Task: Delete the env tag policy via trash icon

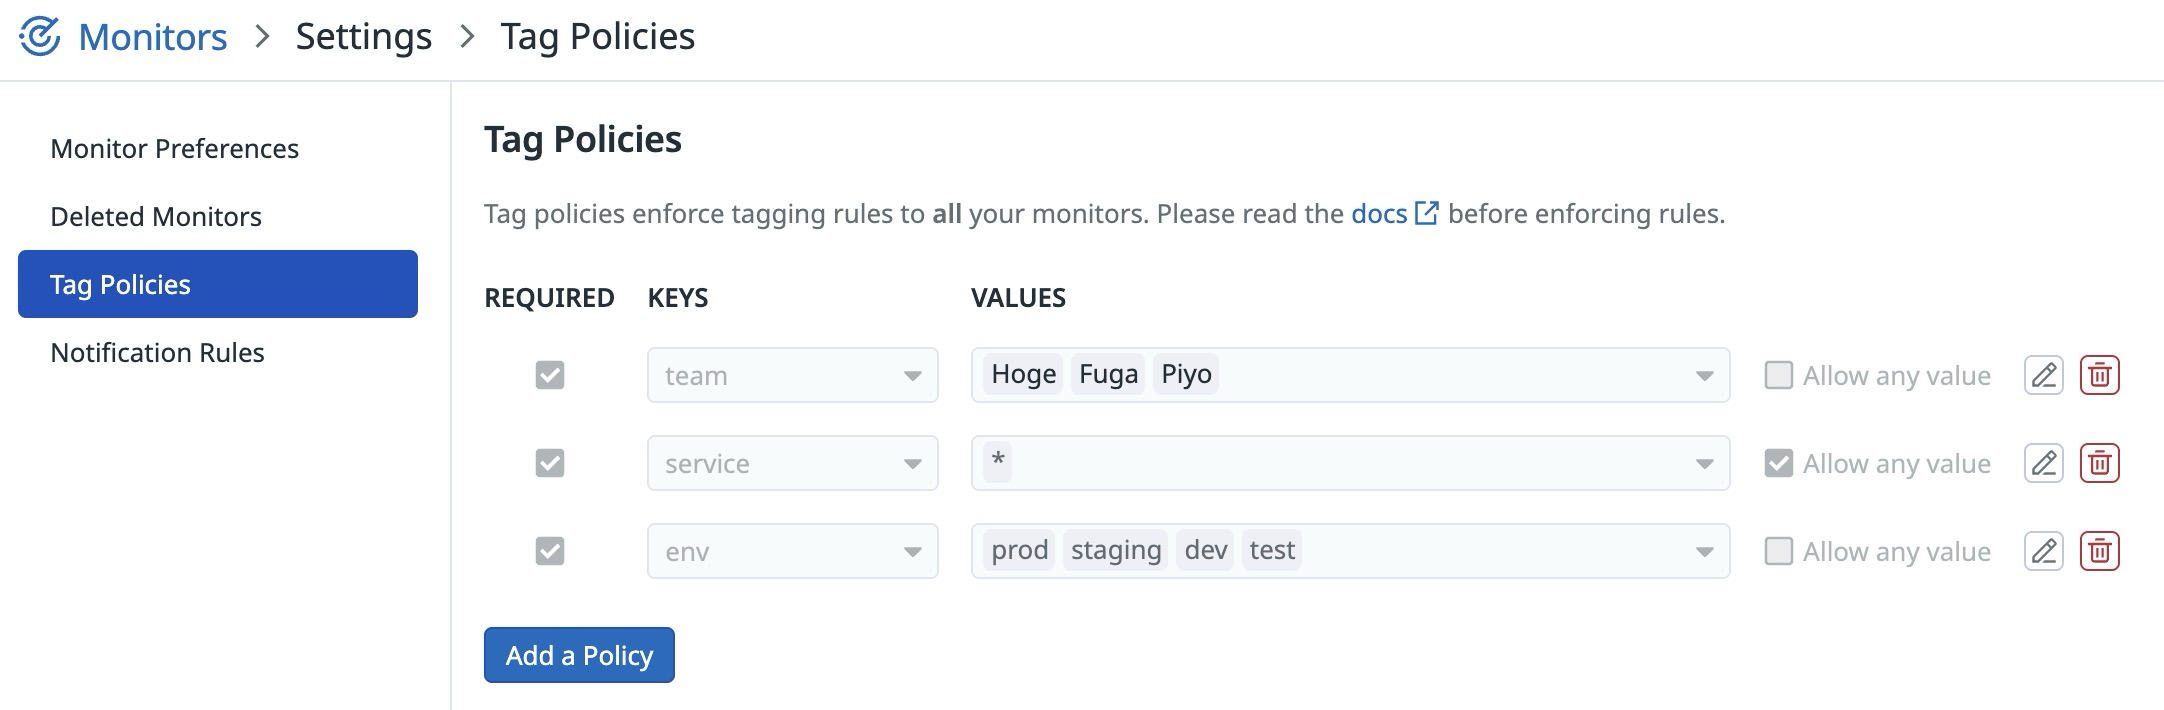Action: [2100, 551]
